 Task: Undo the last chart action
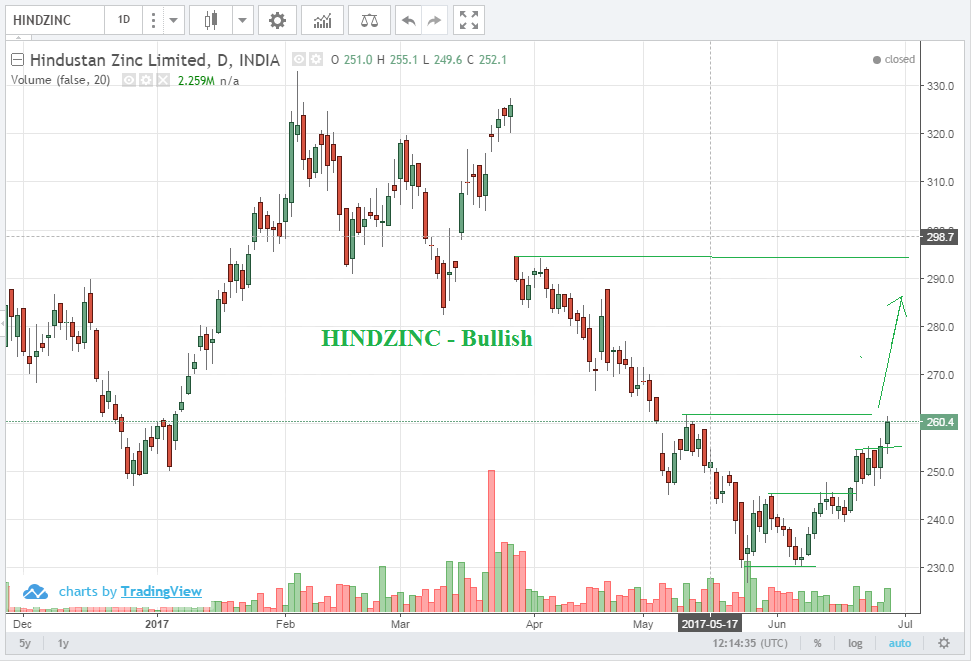408,20
